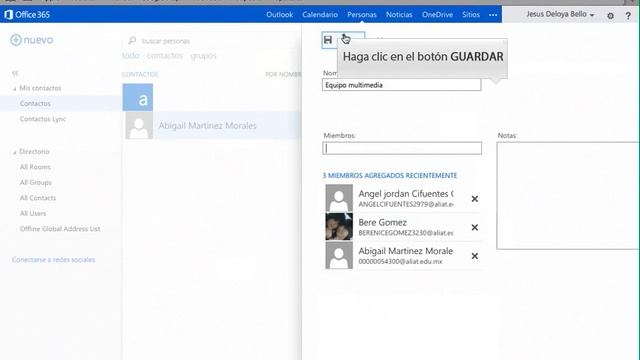The height and width of the screenshot is (360, 640).
Task: Collapse the left navigation pane chevrons
Action: [x=15, y=73]
